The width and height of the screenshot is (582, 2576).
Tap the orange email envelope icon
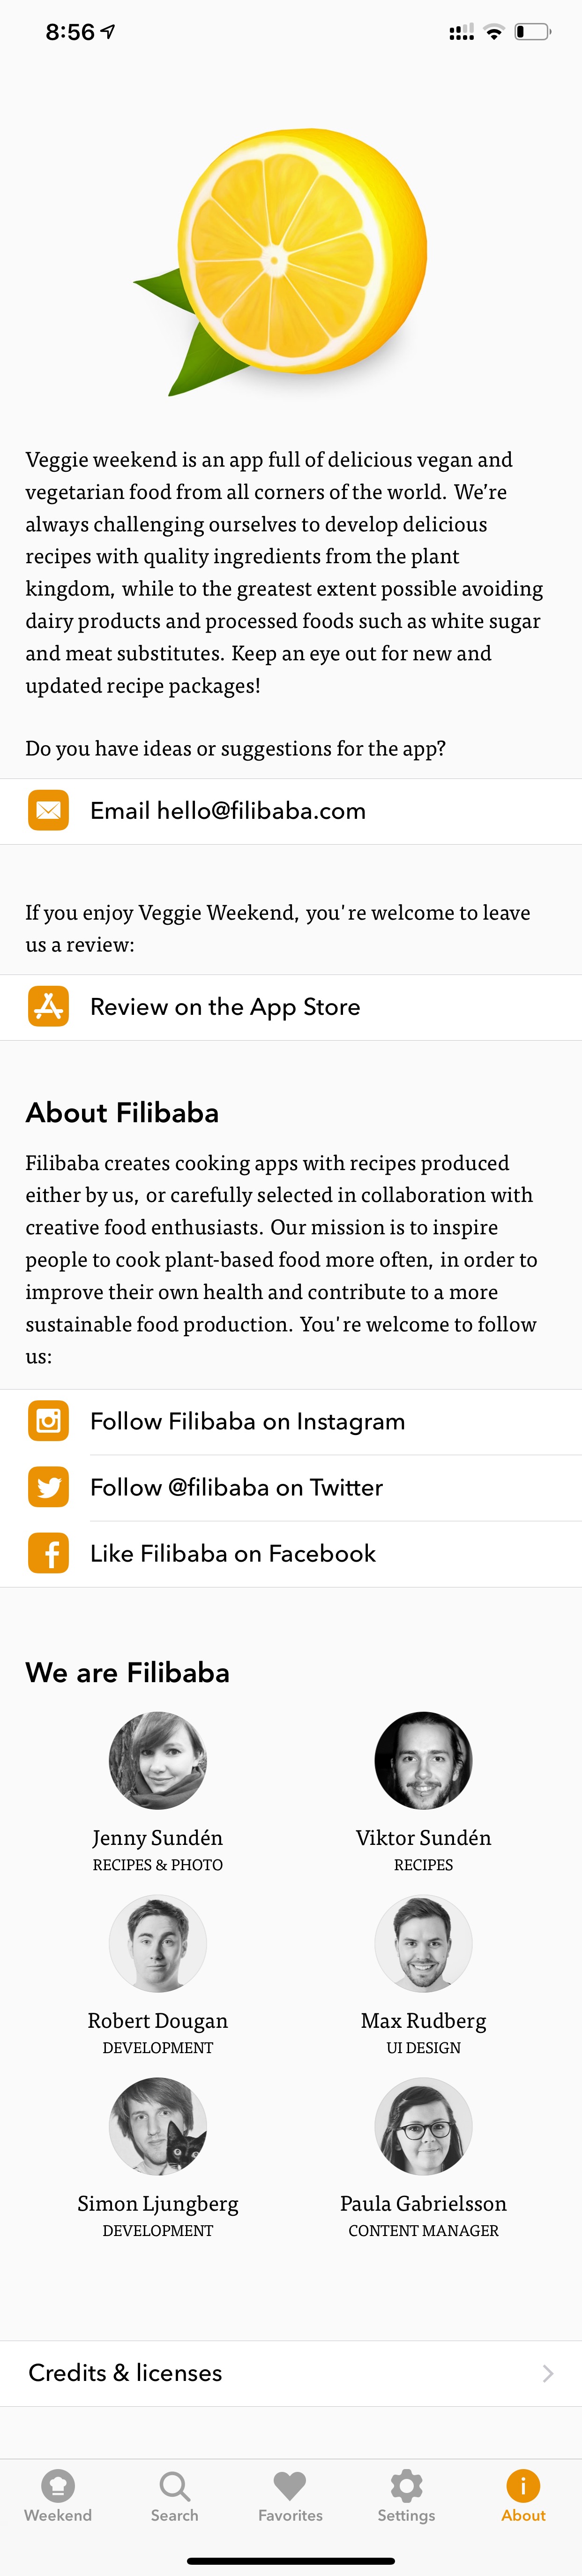pyautogui.click(x=48, y=811)
